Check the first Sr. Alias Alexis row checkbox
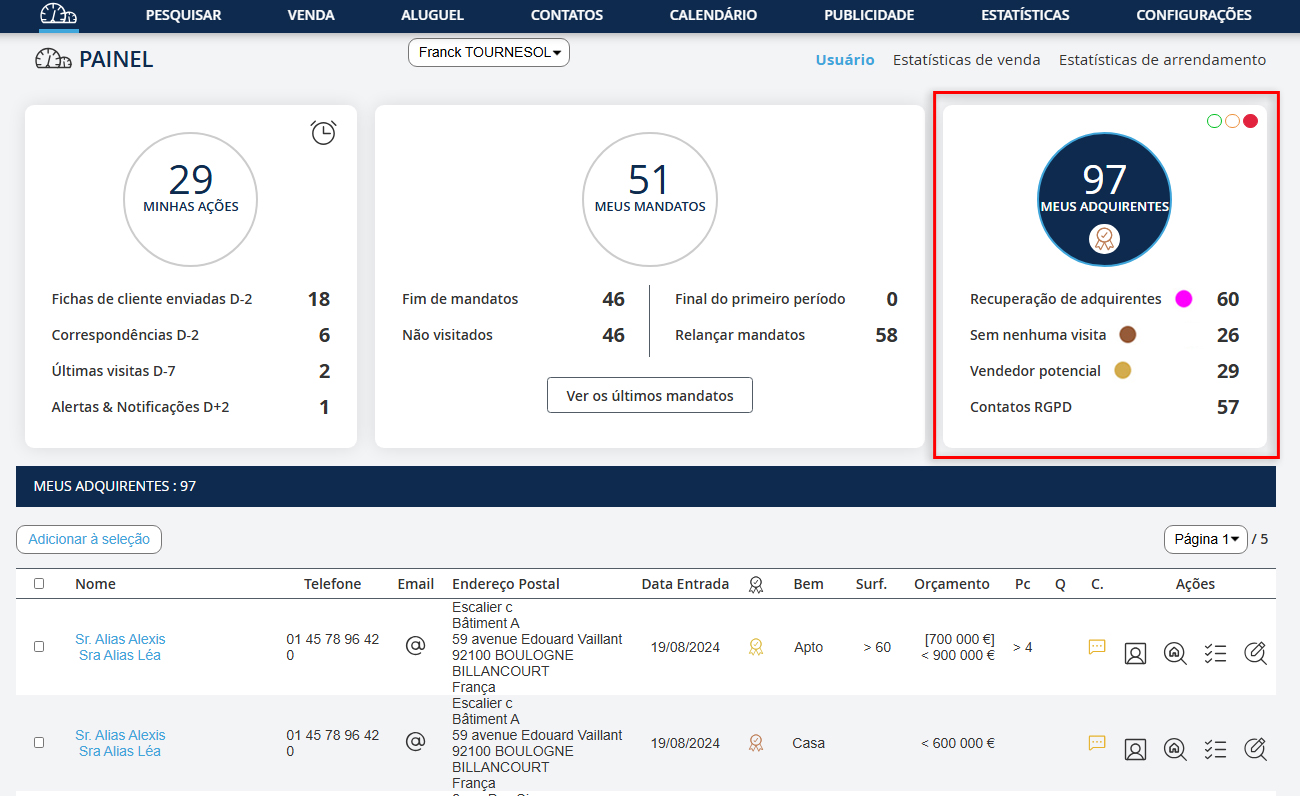Screen dimensions: 1300x796 click(x=39, y=646)
